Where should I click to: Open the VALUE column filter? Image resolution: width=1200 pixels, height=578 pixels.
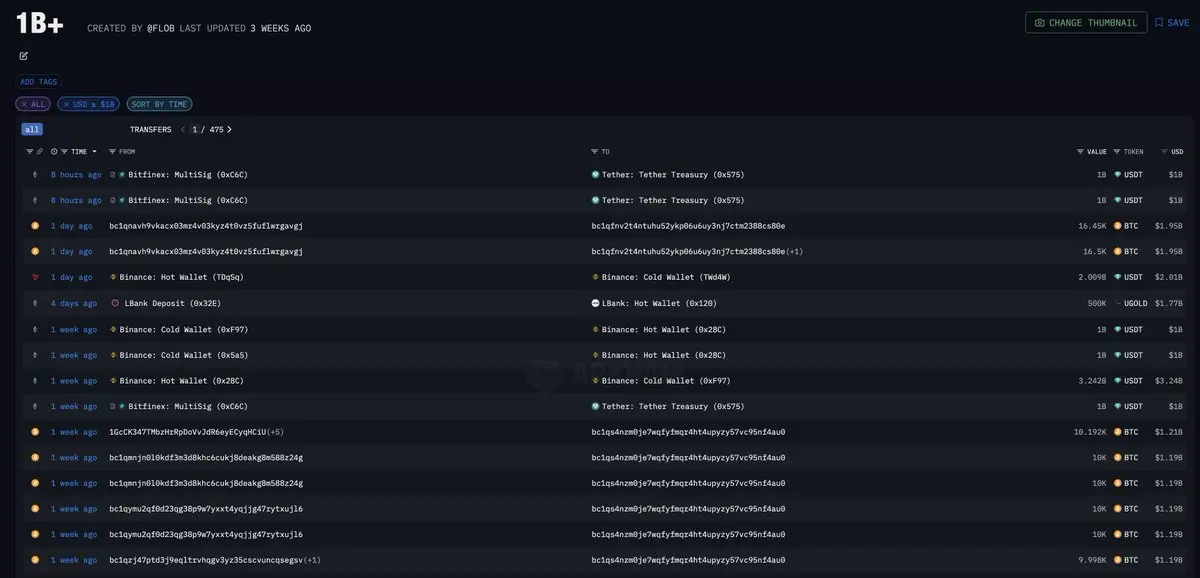point(1080,152)
